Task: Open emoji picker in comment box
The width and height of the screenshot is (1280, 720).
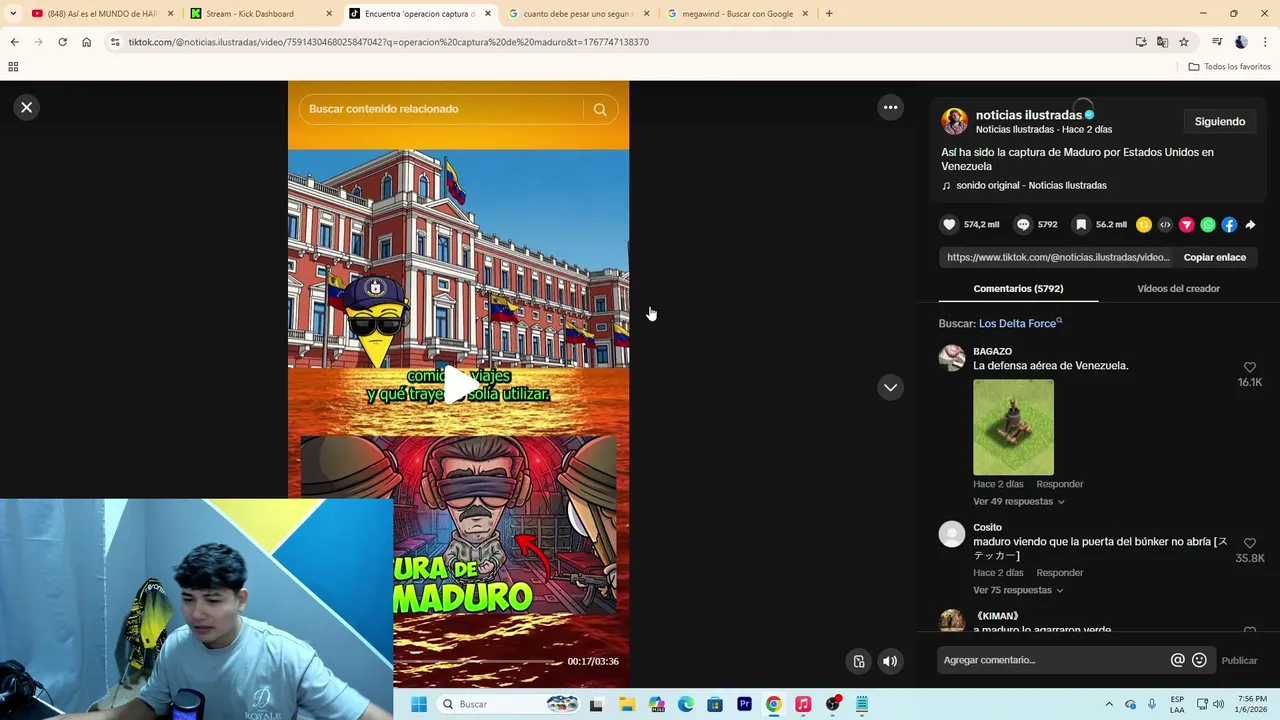Action: [1199, 660]
